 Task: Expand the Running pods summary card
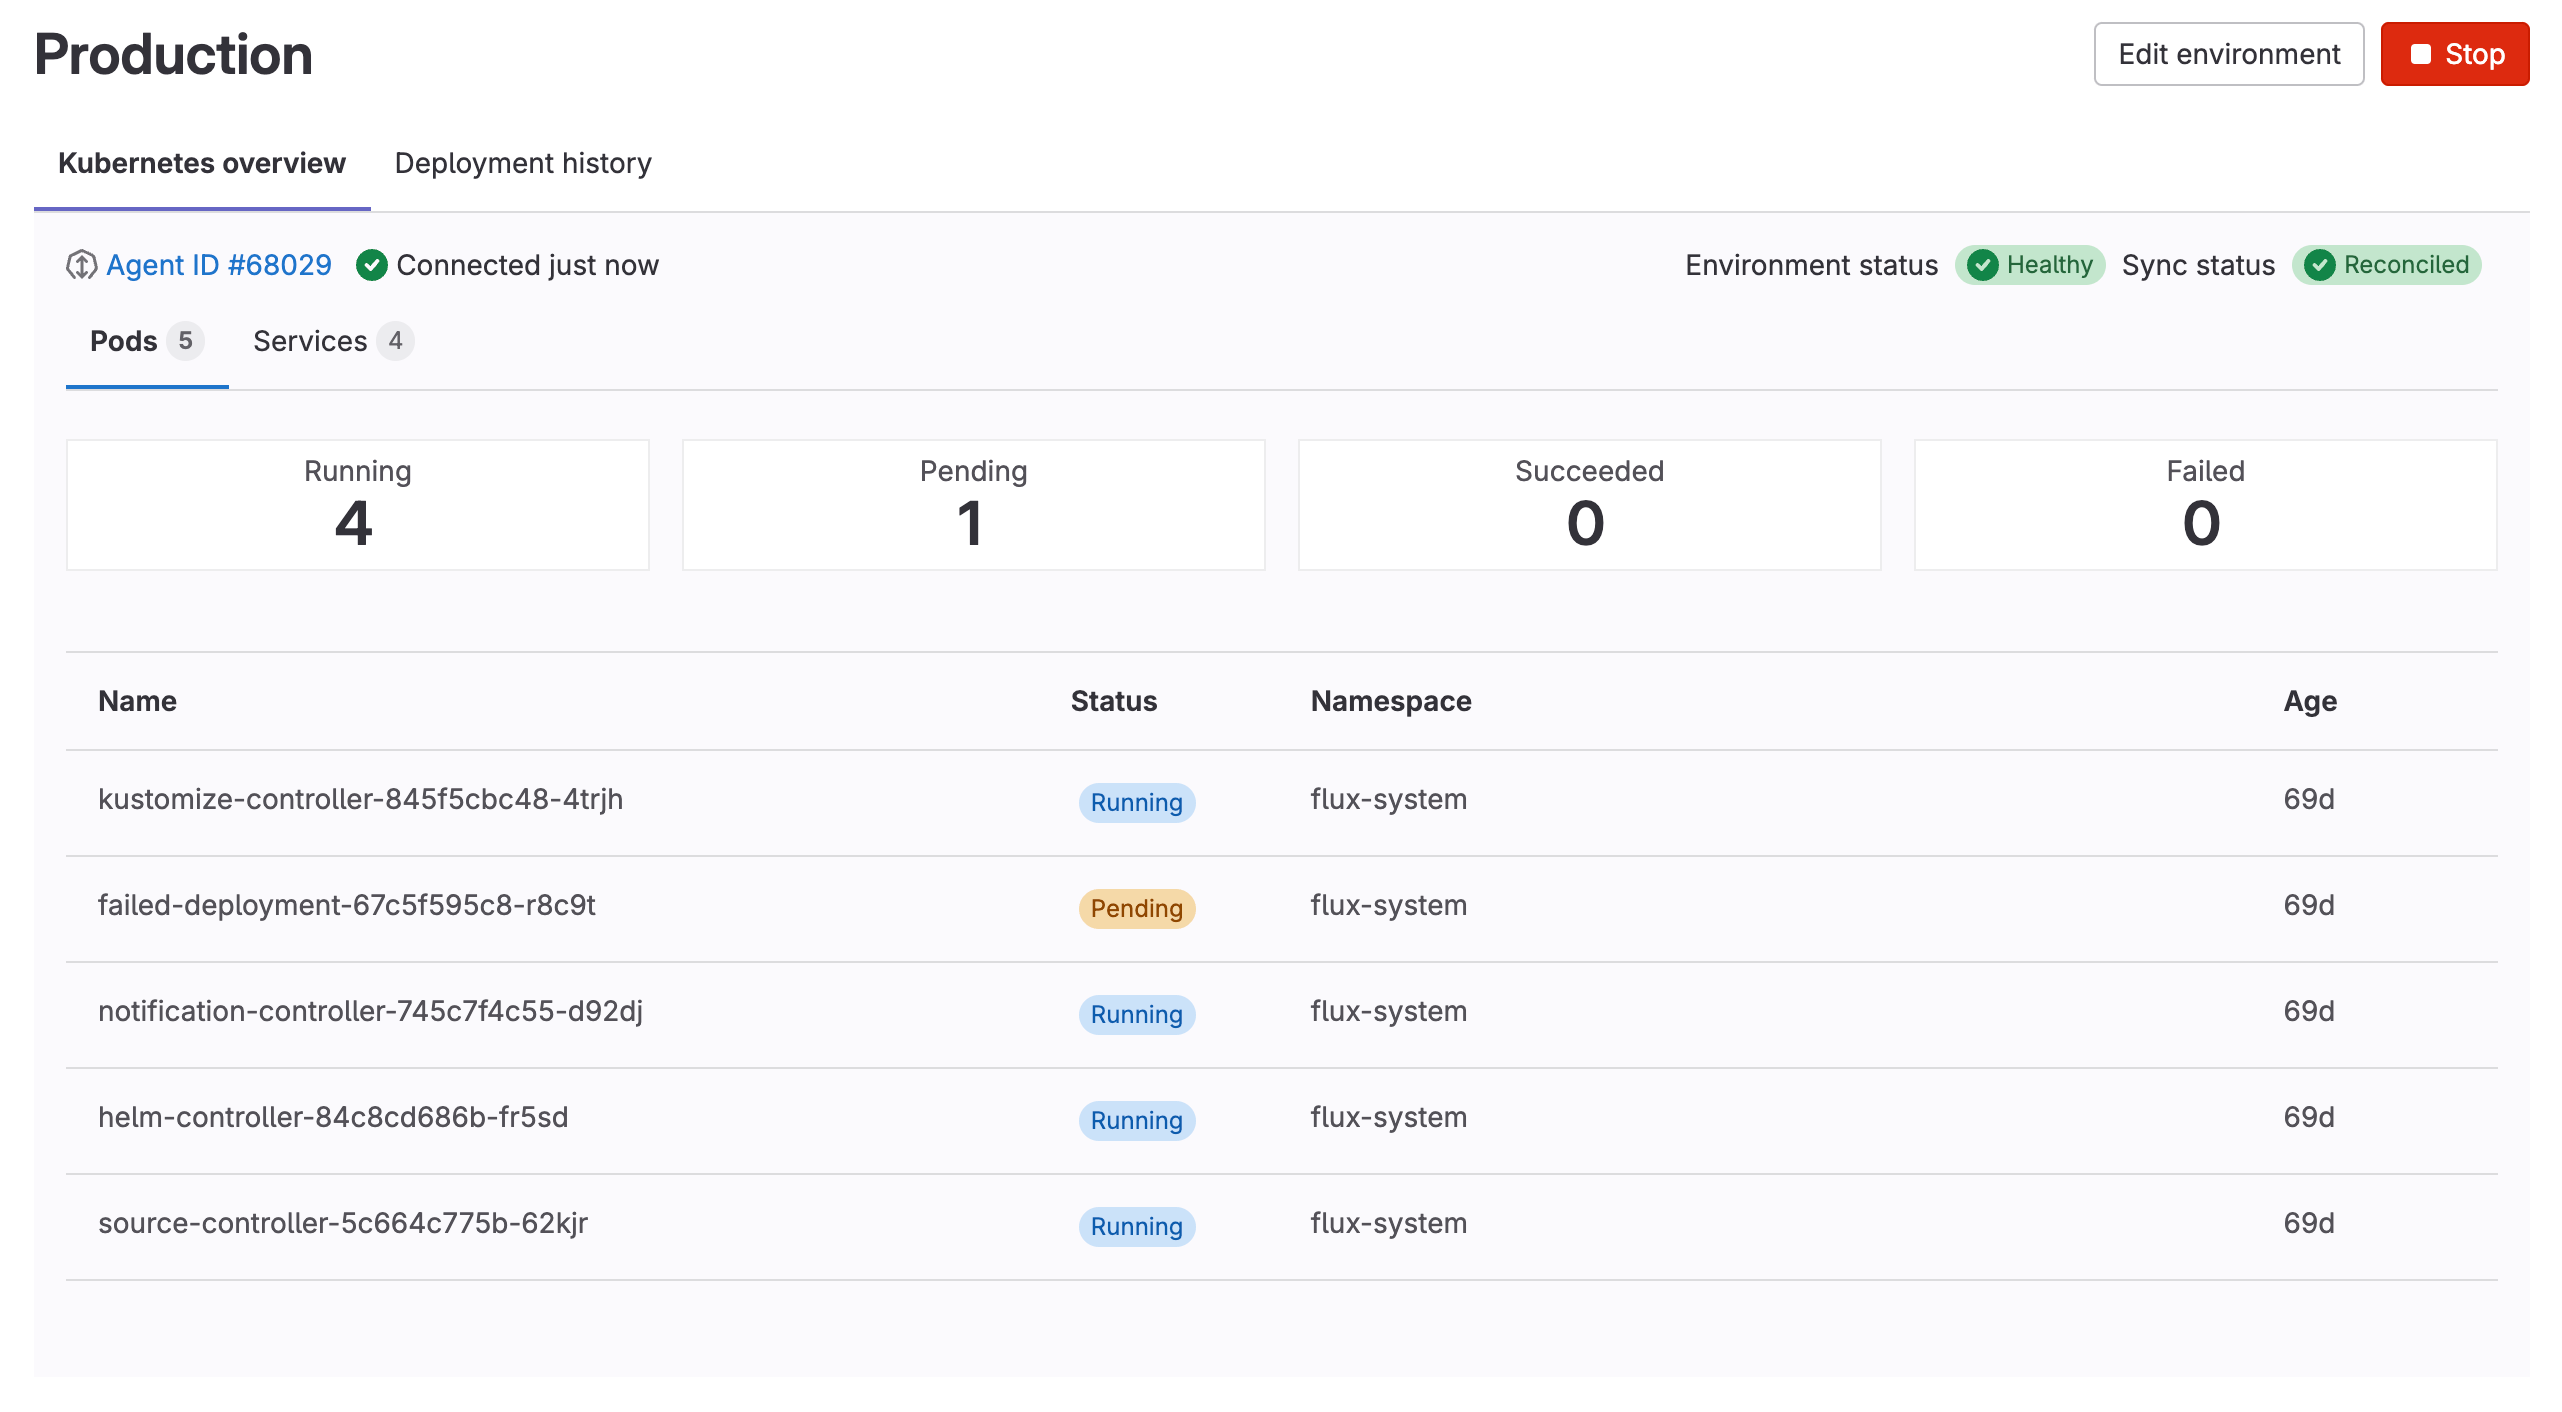tap(357, 503)
